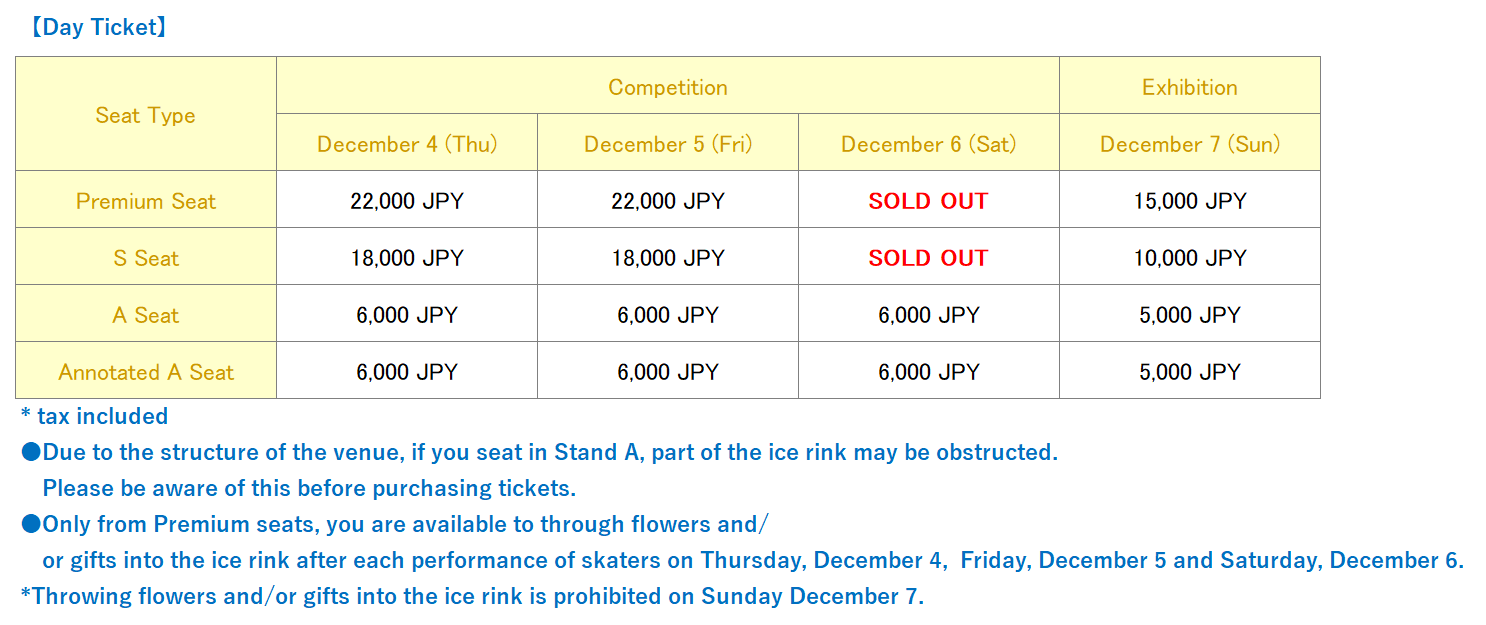Select the 10,000 JPY S Seat exhibition price
Viewport: 1486px width, 625px height.
coord(1189,258)
